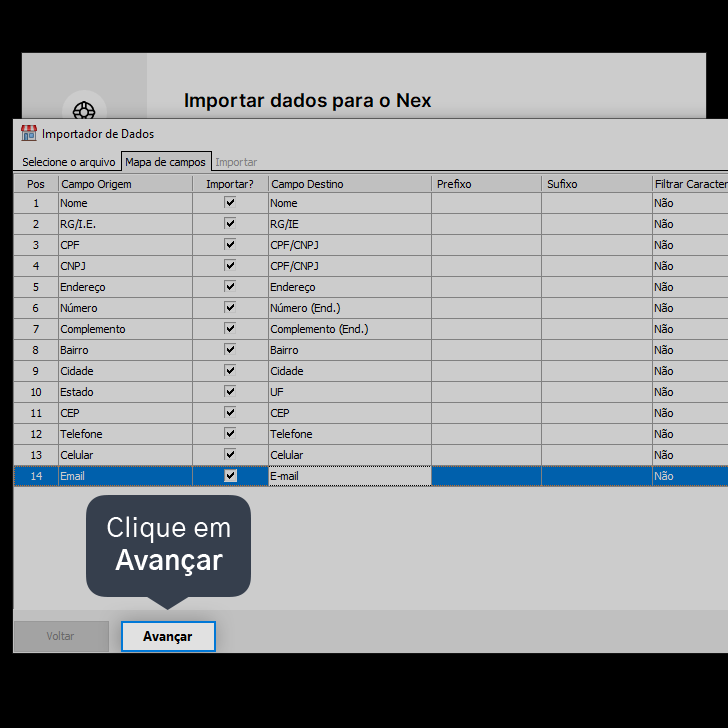This screenshot has height=728, width=728.
Task: Change the Complemento (End.) destination field
Action: 350,329
